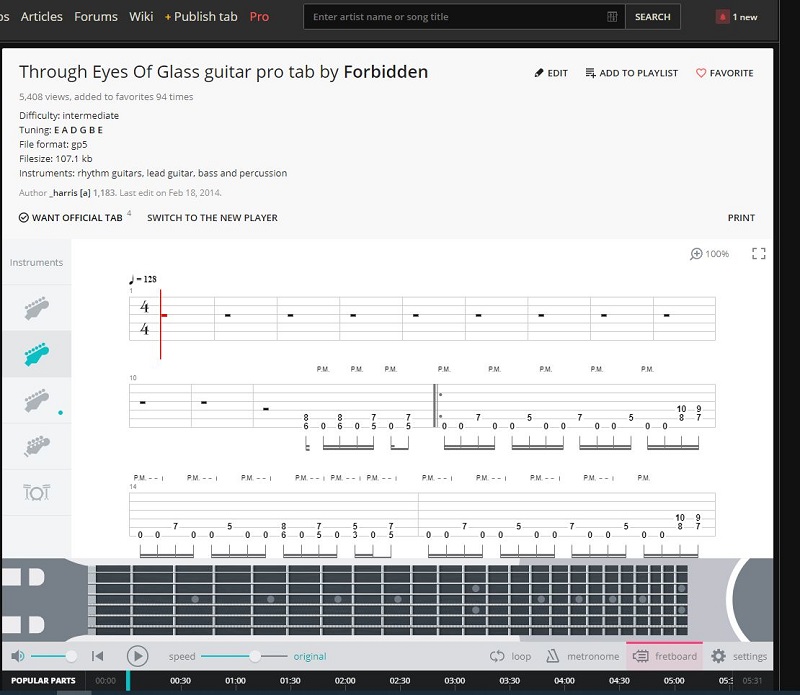Skip back to the start of the tab
Screen dimensions: 800x695
pos(97,656)
